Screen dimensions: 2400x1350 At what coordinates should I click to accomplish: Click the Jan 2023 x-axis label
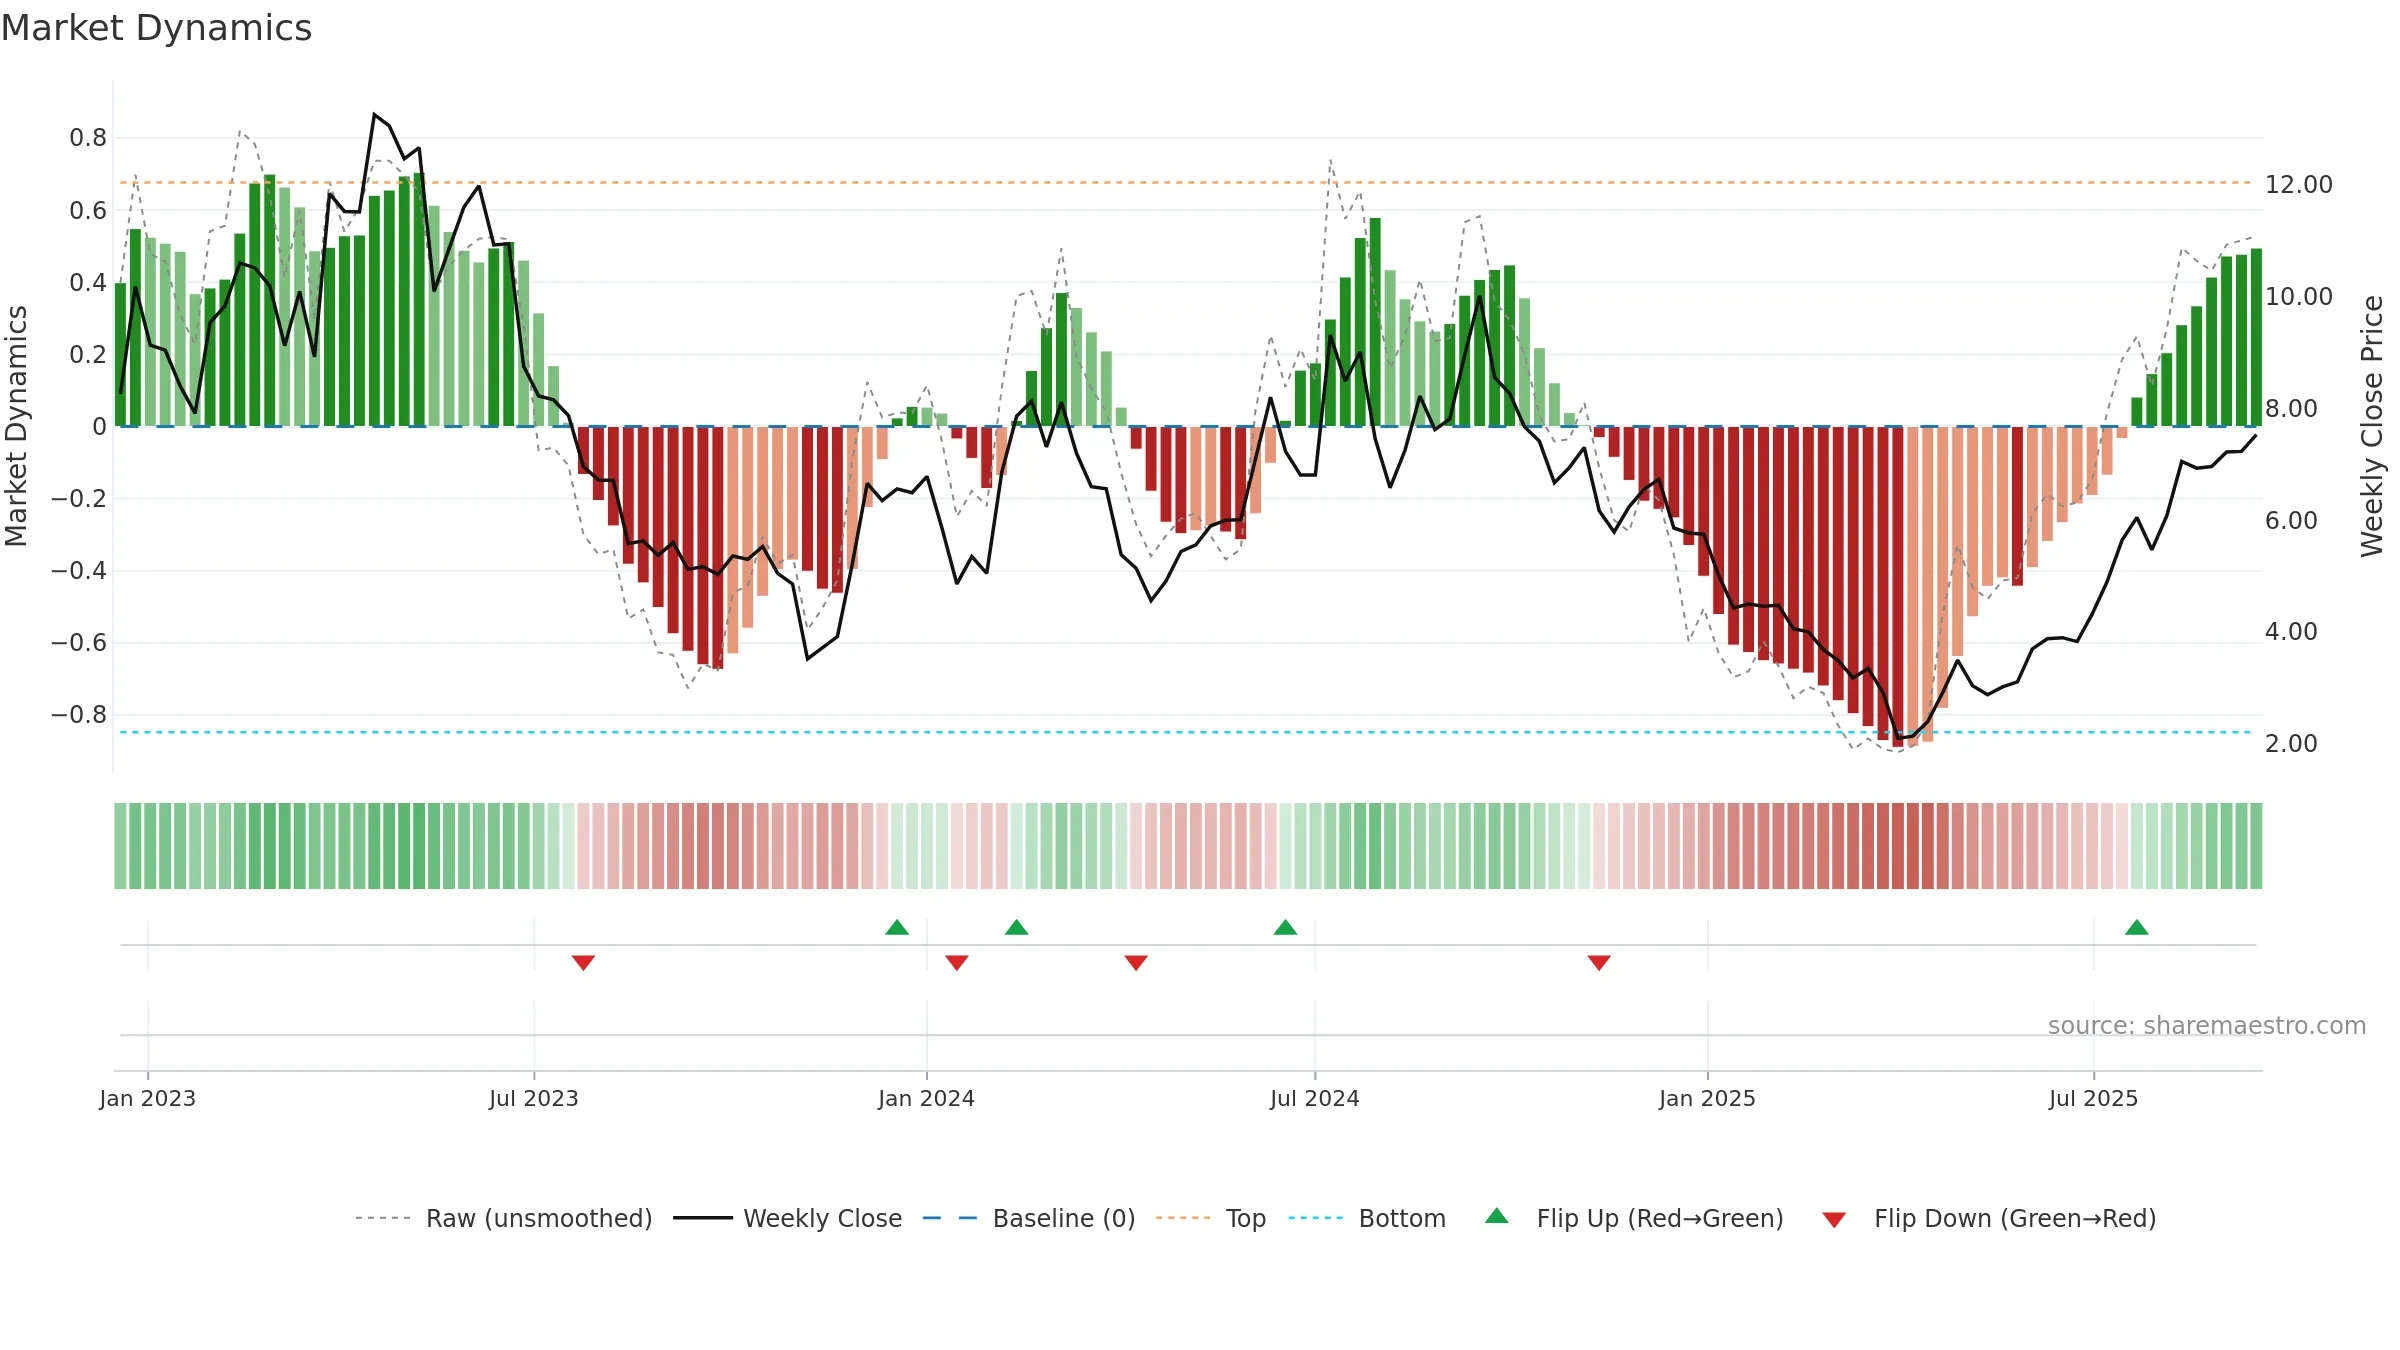click(x=148, y=1098)
